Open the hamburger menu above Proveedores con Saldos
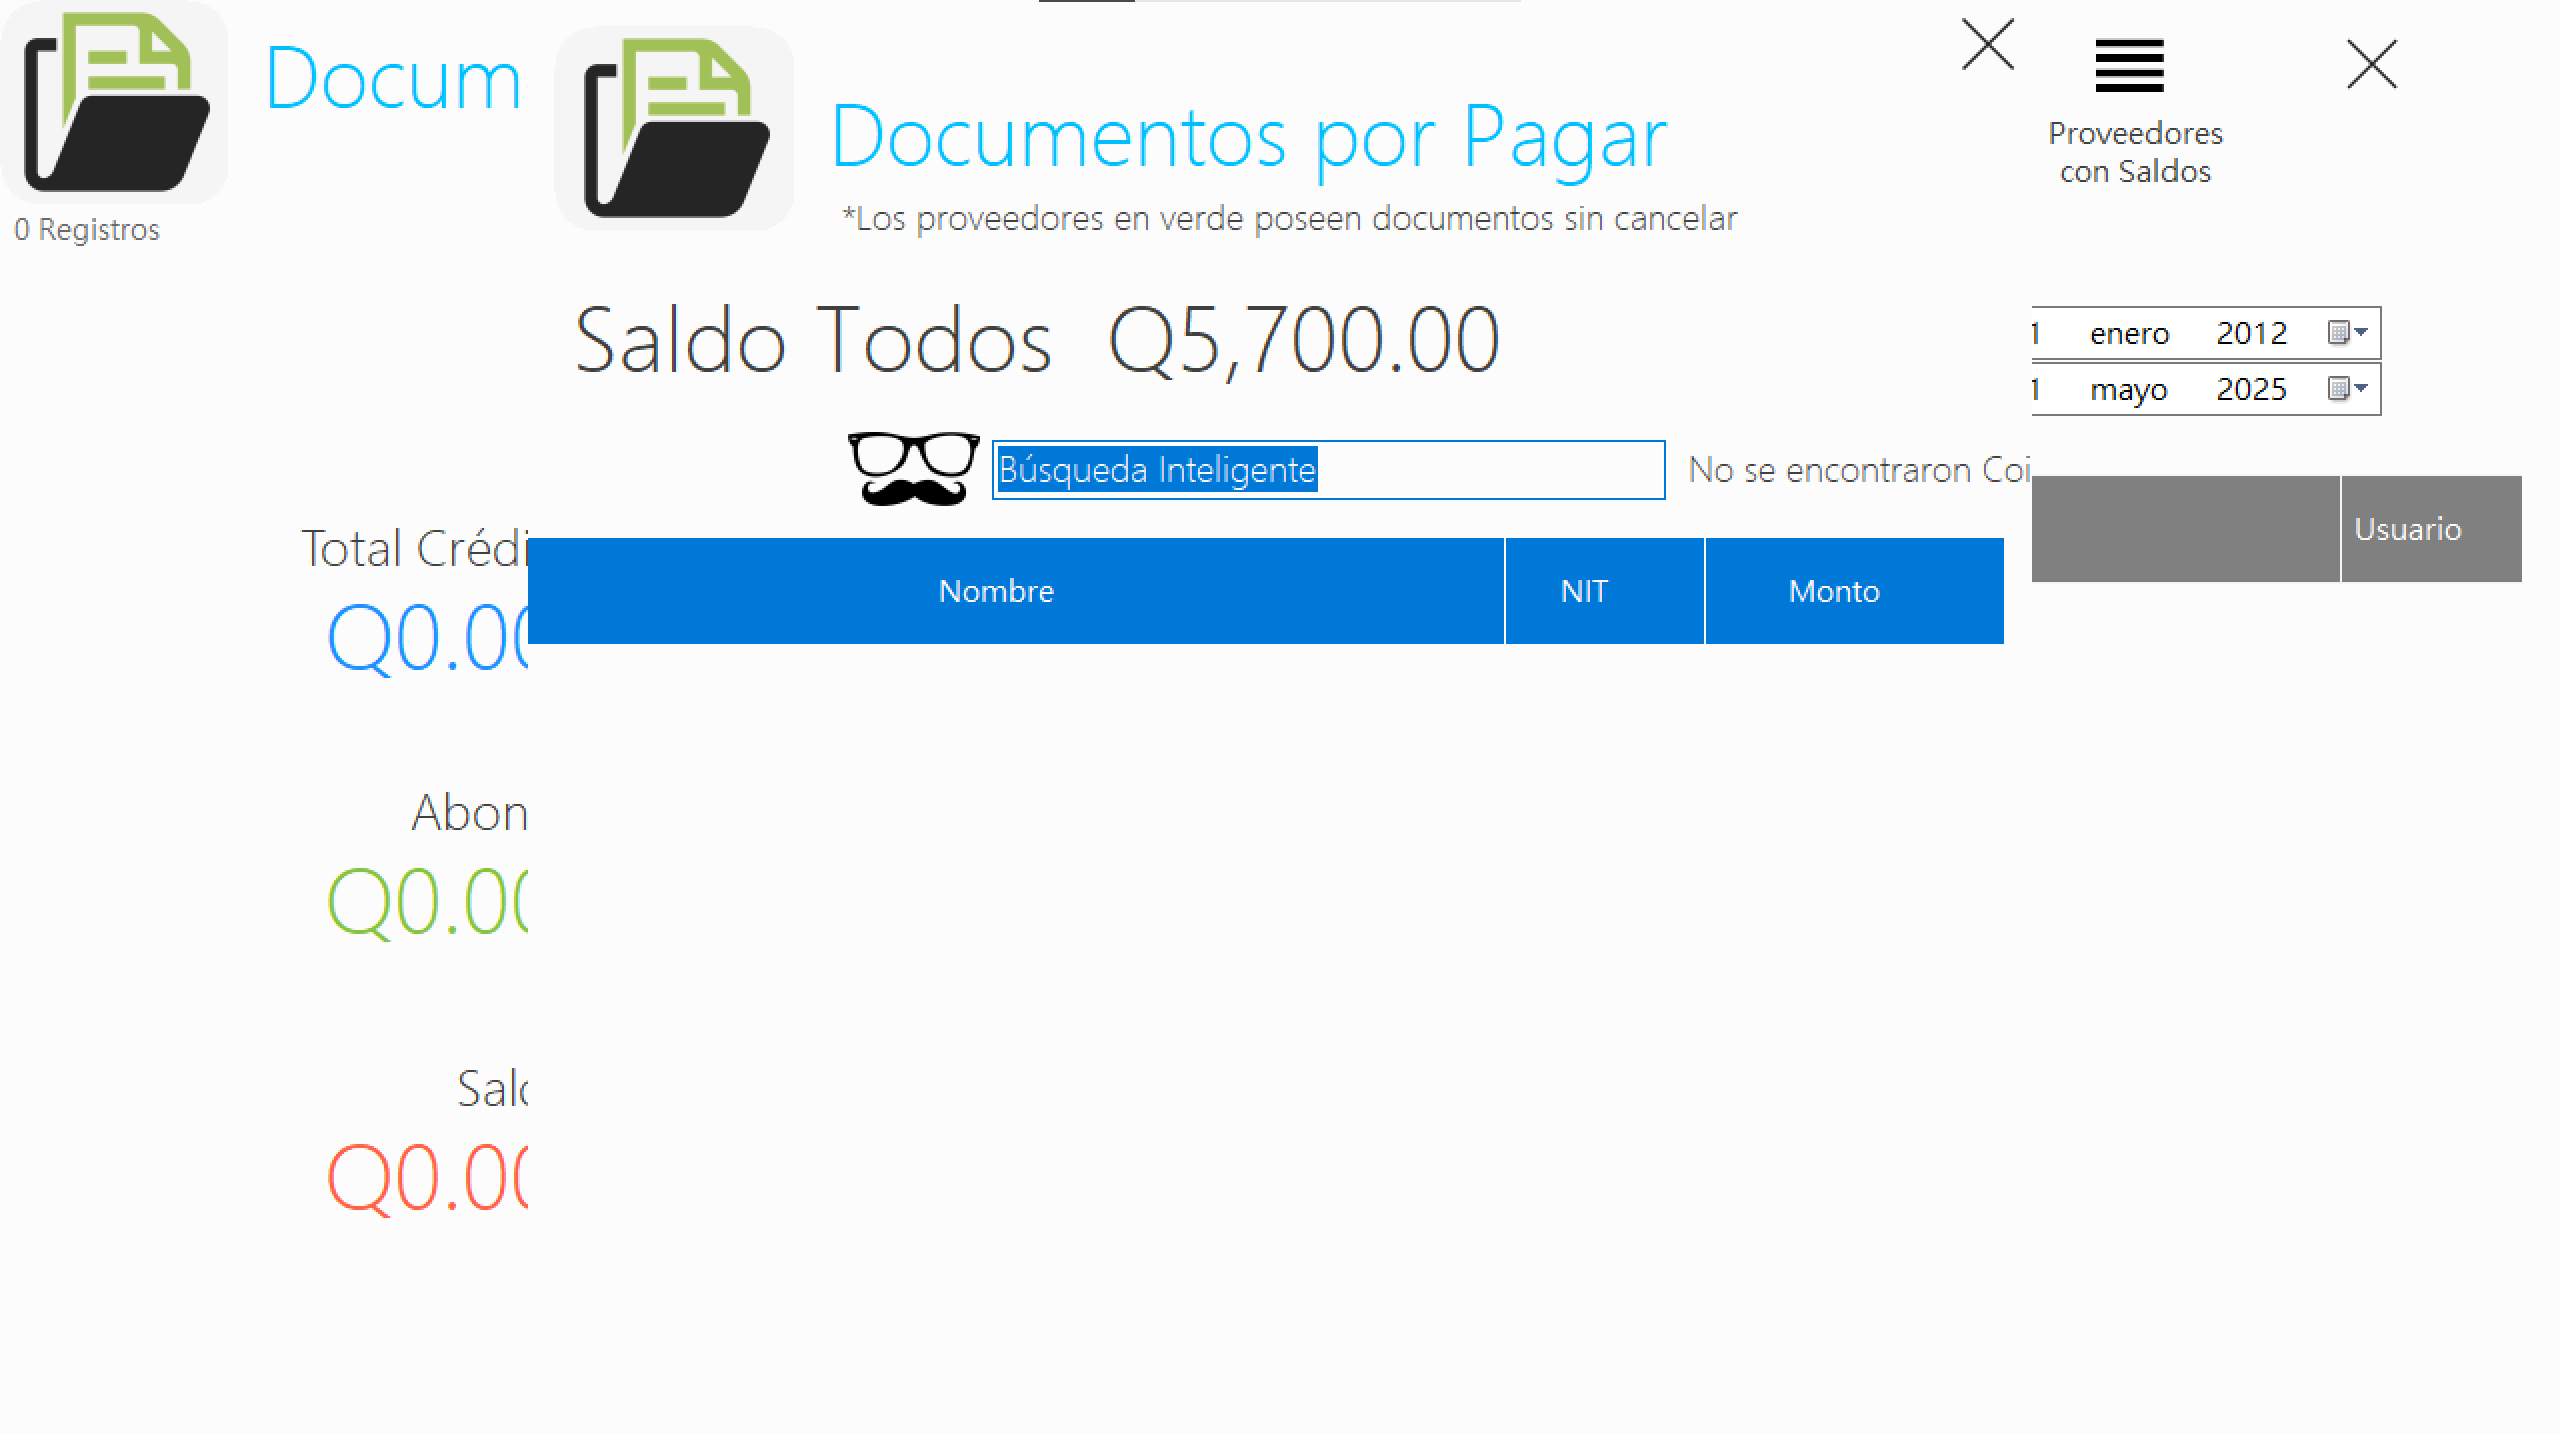Screen dimensions: 2560x1434 click(2128, 65)
